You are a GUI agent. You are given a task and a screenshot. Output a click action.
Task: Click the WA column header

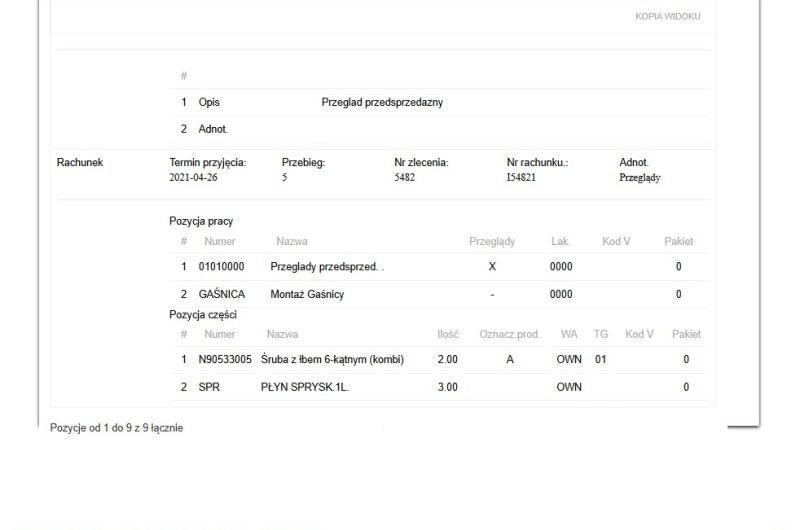pyautogui.click(x=569, y=334)
